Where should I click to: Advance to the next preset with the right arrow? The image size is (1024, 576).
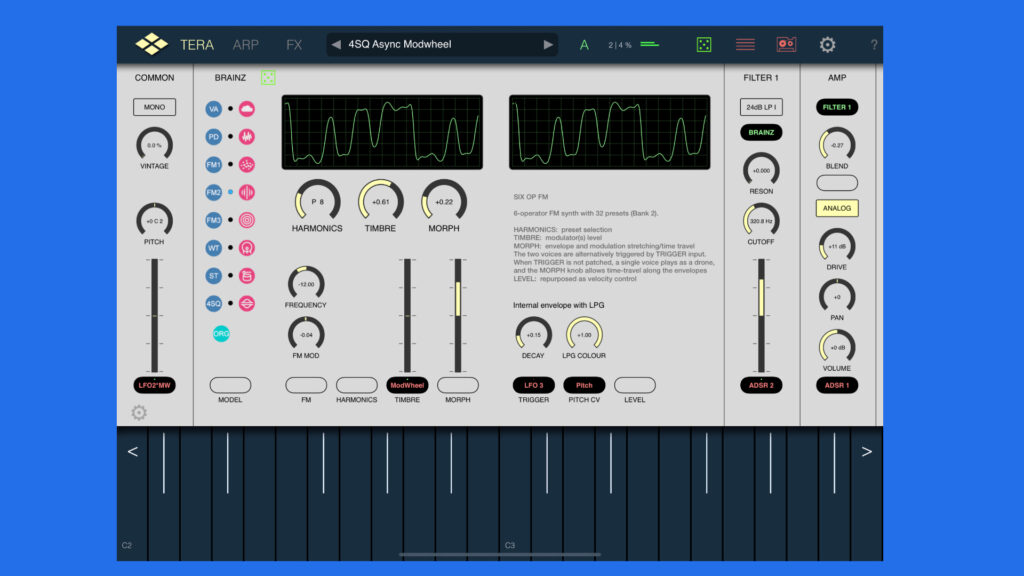(x=548, y=44)
